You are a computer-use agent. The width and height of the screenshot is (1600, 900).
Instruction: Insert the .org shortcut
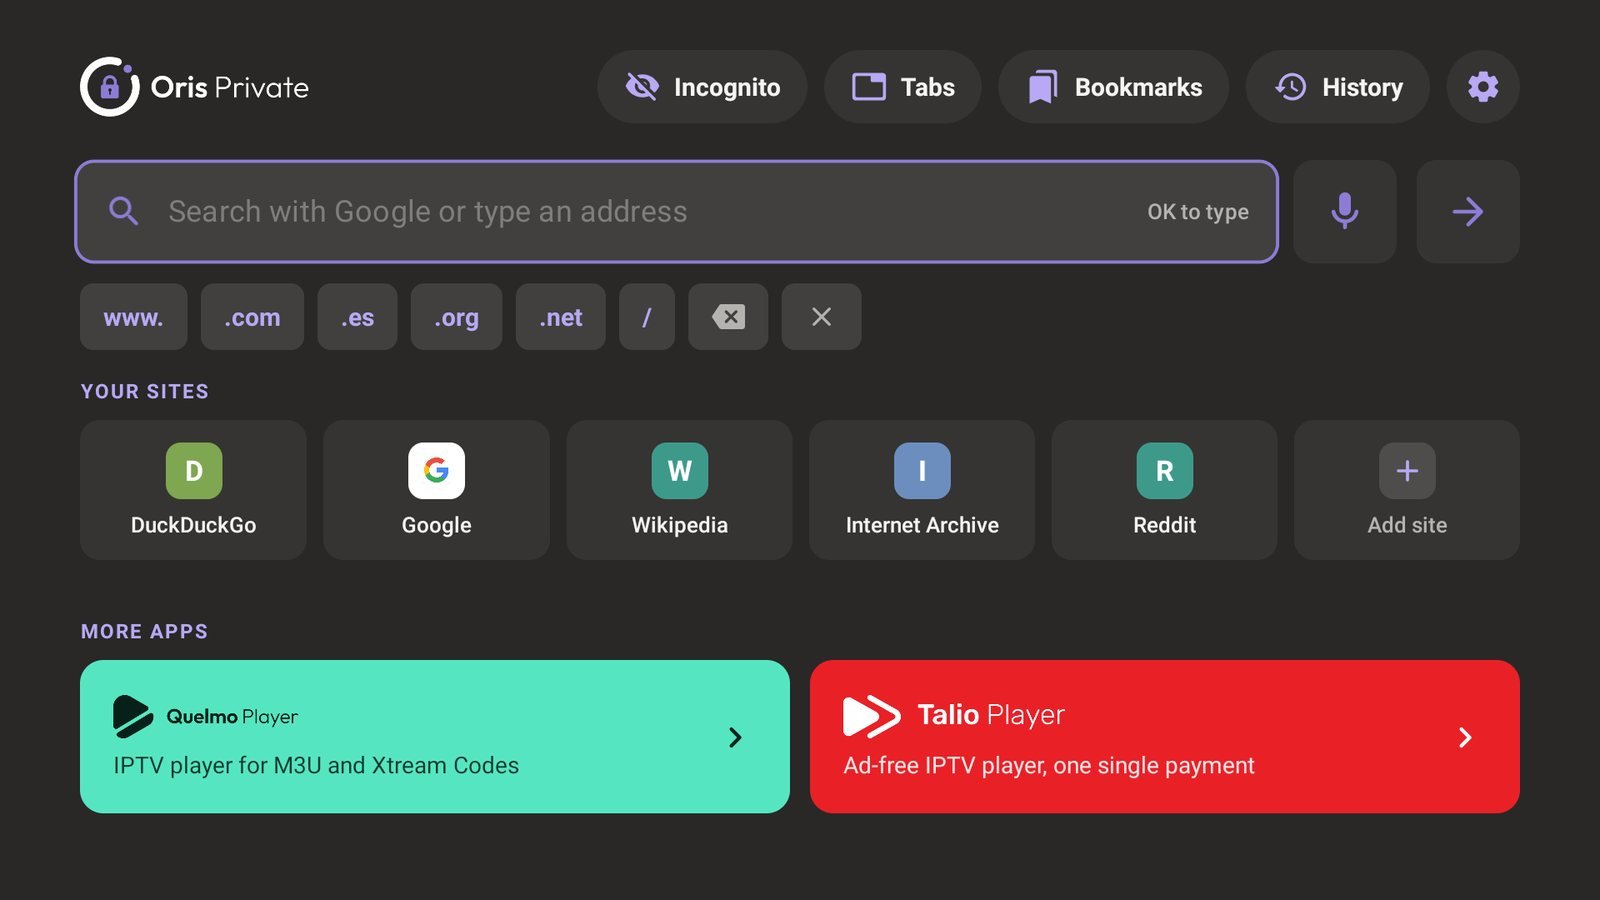point(456,317)
